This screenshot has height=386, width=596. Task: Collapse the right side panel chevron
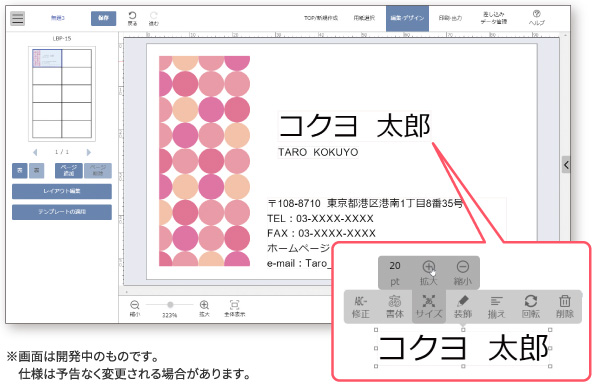pyautogui.click(x=566, y=165)
